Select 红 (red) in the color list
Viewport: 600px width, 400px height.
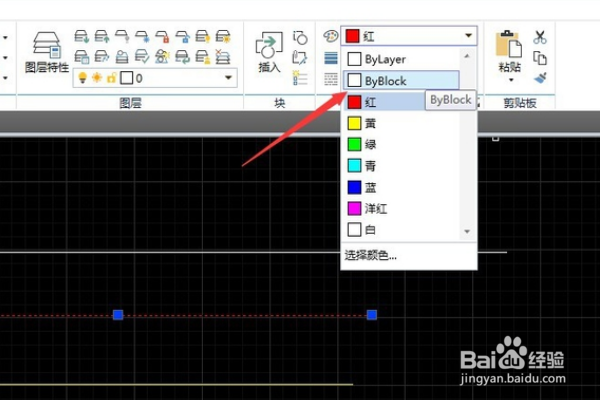click(384, 102)
